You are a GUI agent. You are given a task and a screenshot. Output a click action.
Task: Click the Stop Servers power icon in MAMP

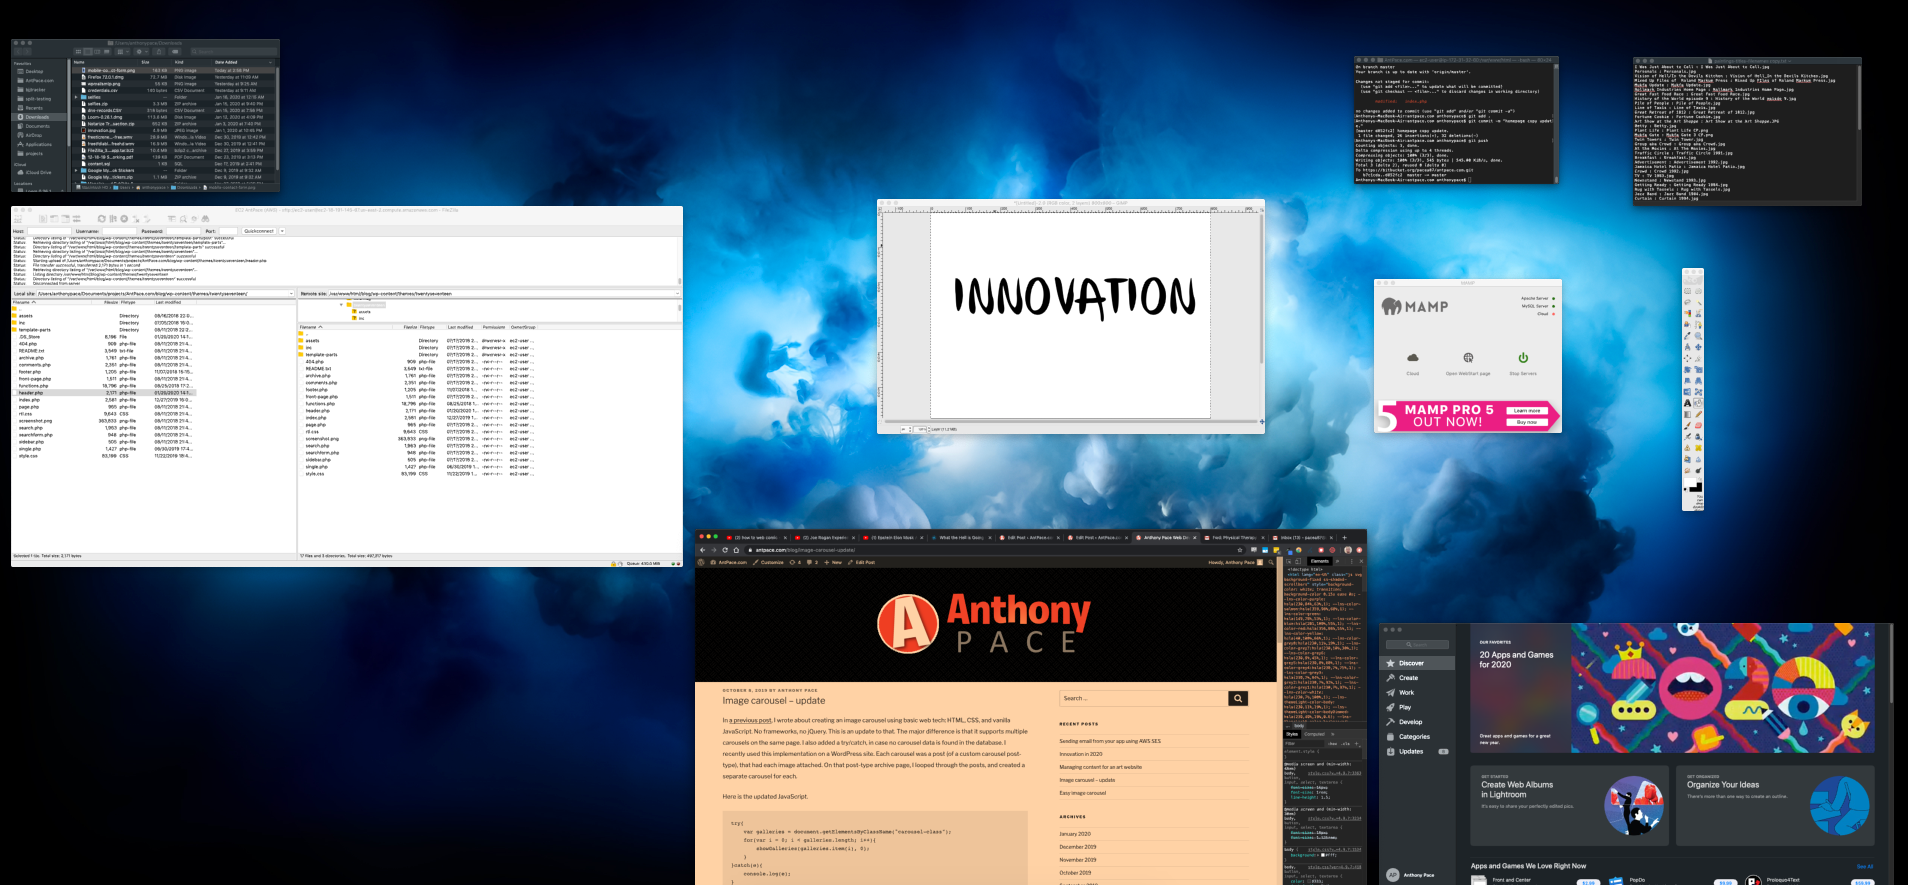[x=1523, y=358]
